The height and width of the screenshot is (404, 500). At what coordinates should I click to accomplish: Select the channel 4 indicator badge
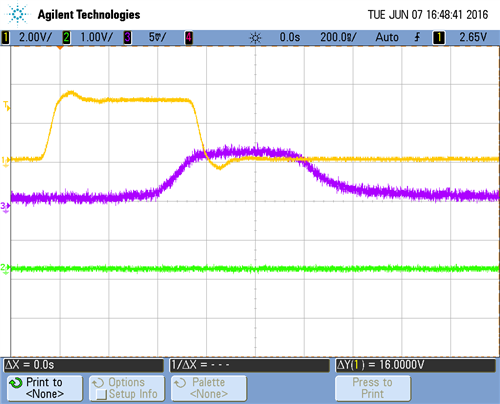189,37
